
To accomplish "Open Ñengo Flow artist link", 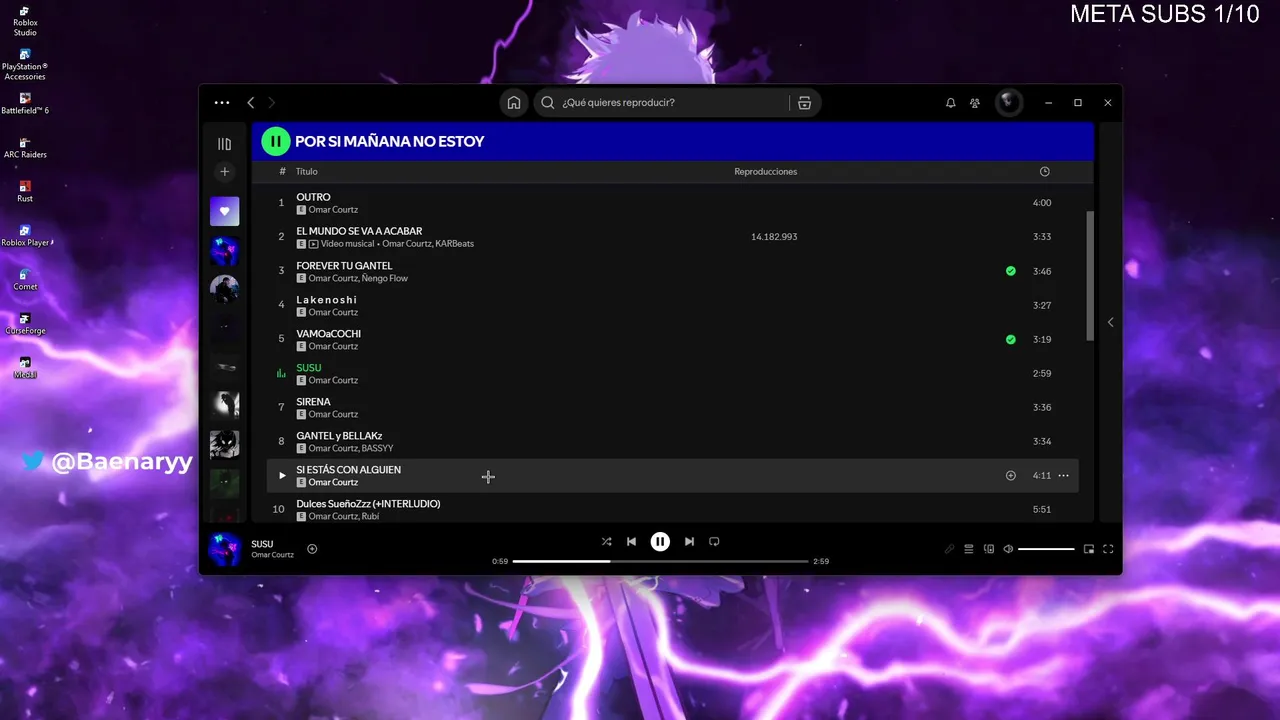I will point(384,278).
